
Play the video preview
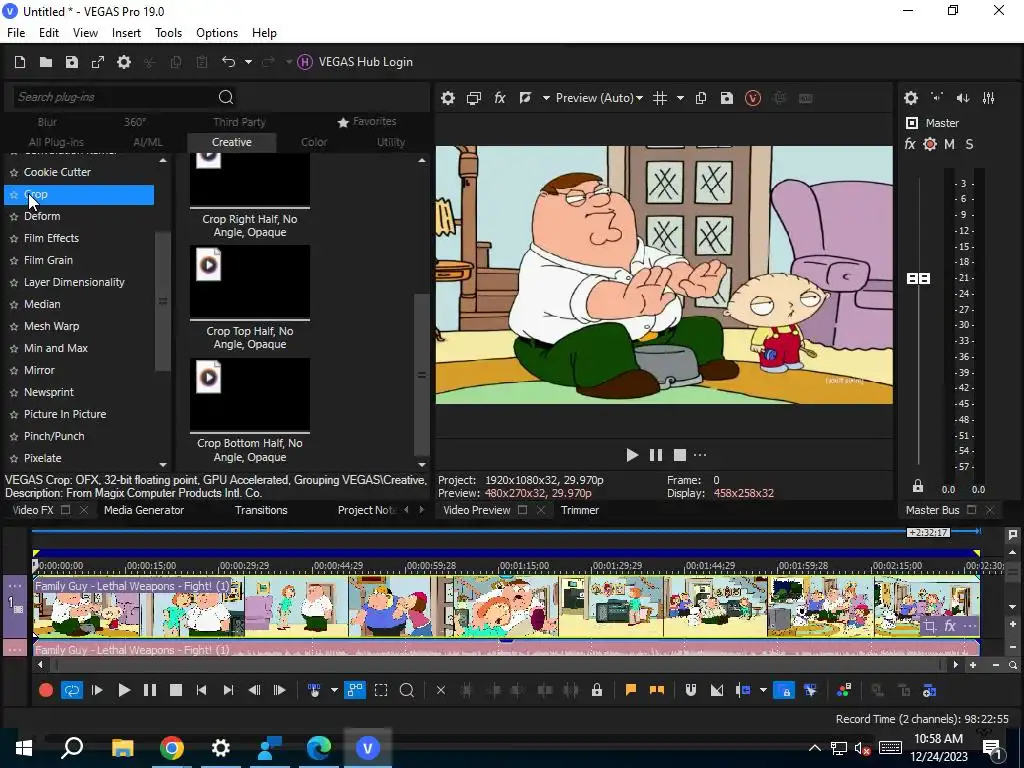(x=632, y=455)
